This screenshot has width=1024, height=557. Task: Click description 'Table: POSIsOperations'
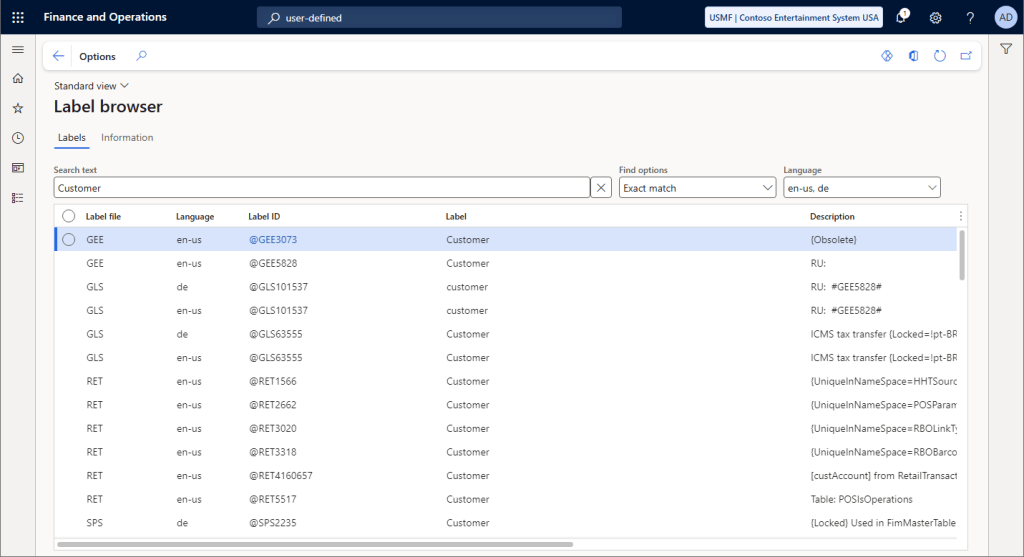click(x=861, y=499)
